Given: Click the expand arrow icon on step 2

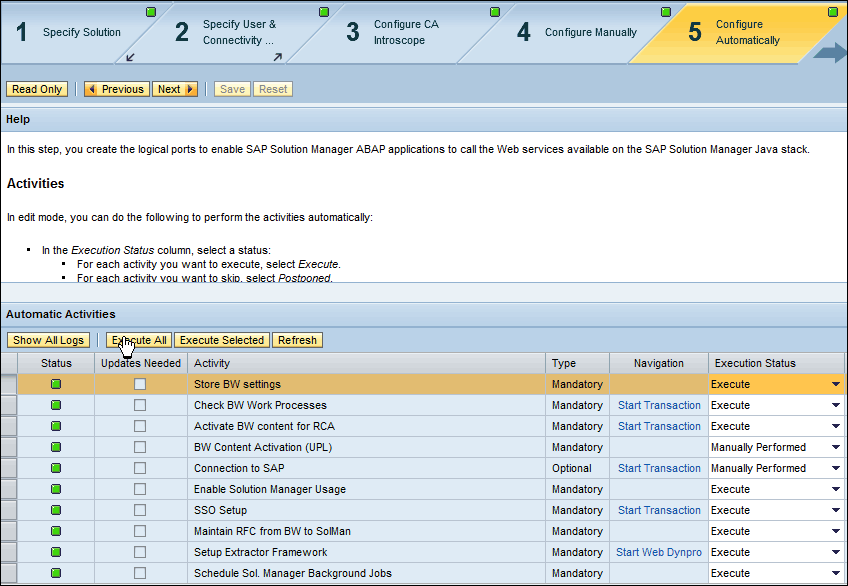Looking at the screenshot, I should tap(277, 57).
